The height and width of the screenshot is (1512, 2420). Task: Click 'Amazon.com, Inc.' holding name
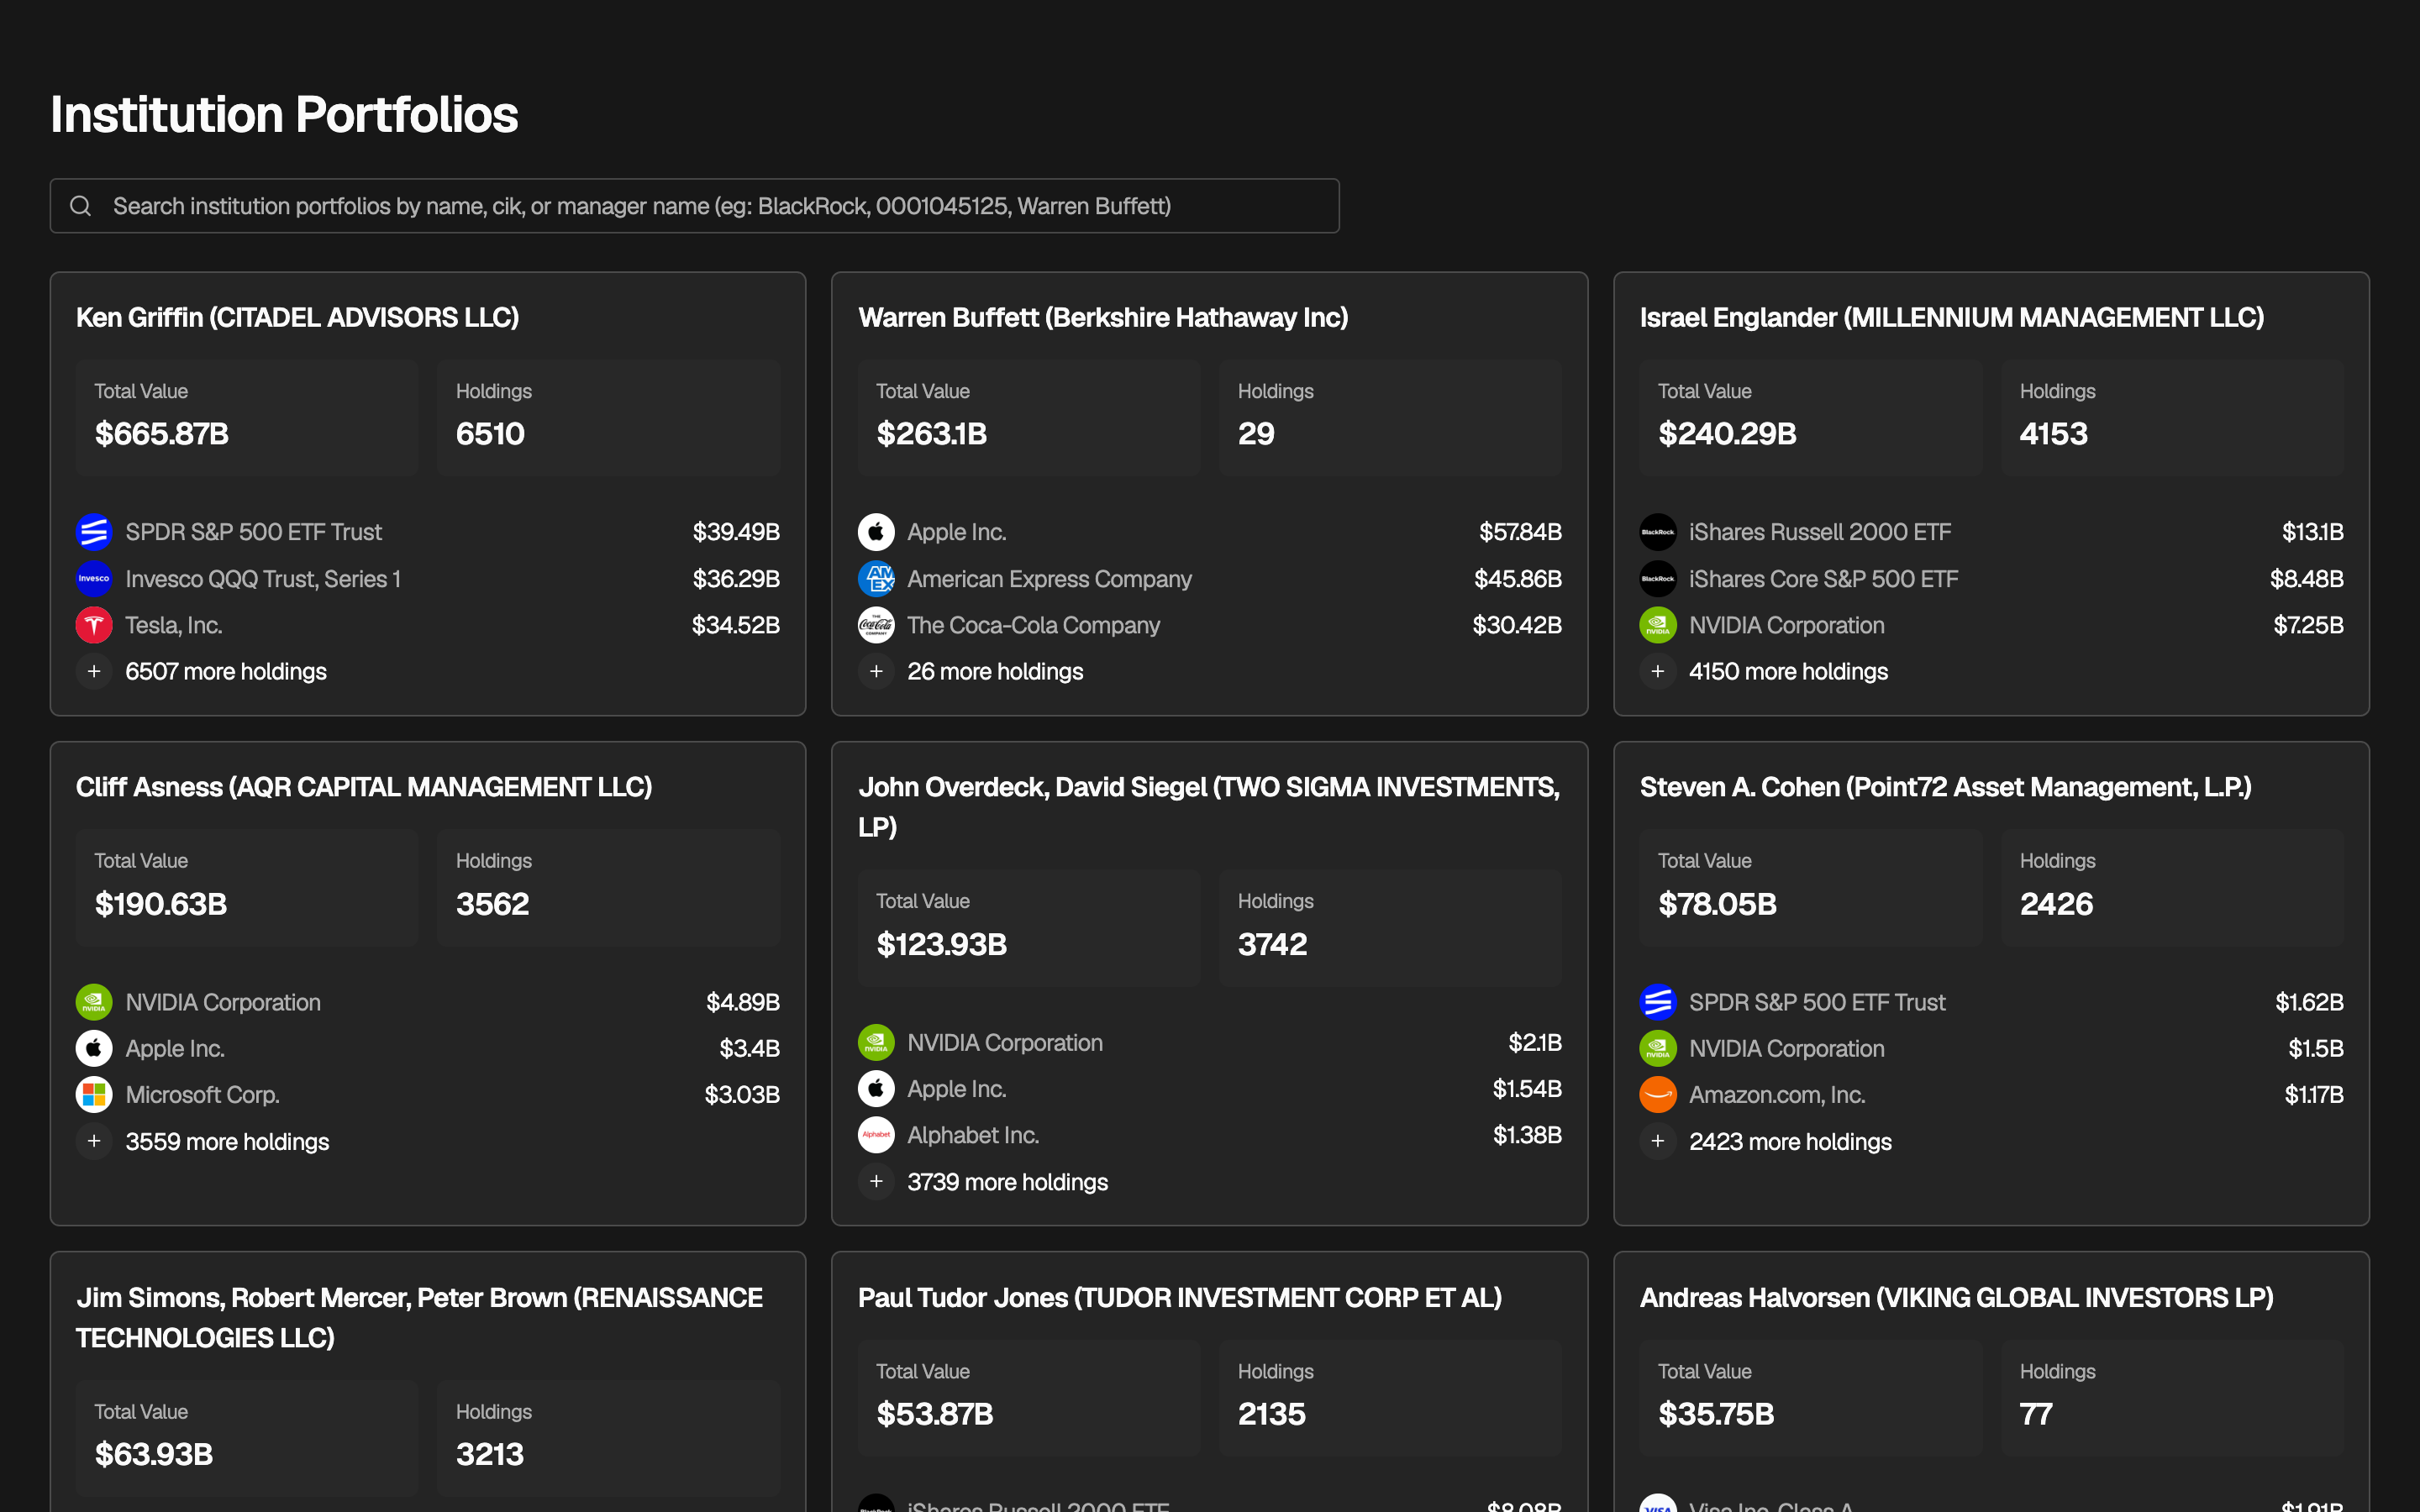(x=1777, y=1095)
